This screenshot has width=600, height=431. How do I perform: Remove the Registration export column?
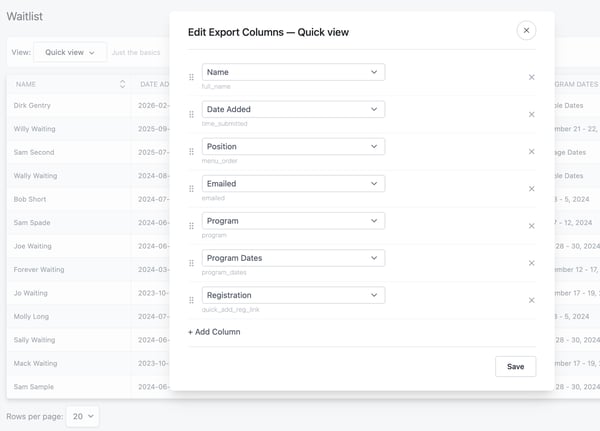[x=532, y=300]
